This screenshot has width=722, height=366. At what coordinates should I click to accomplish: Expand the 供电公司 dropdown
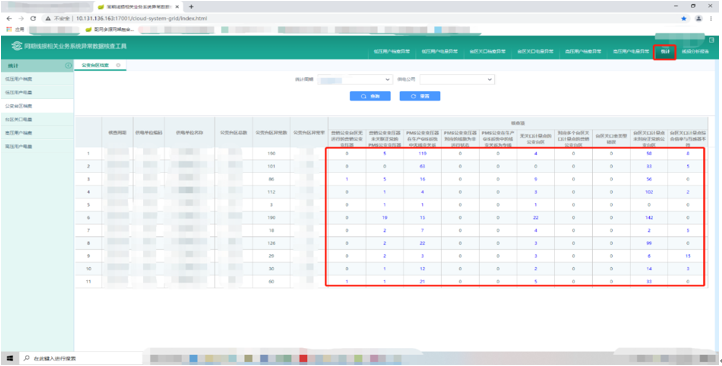[x=457, y=80]
